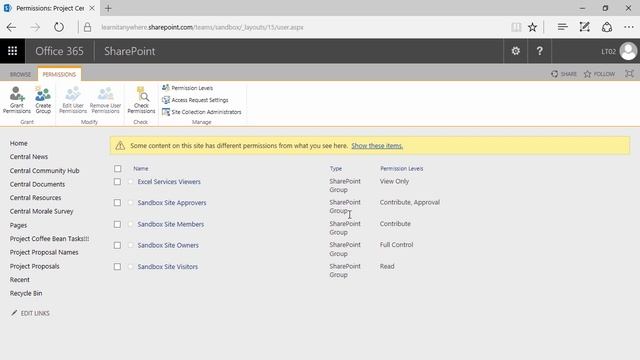Open Permission Levels in Manage group
Image resolution: width=640 pixels, height=360 pixels.
[x=187, y=88]
